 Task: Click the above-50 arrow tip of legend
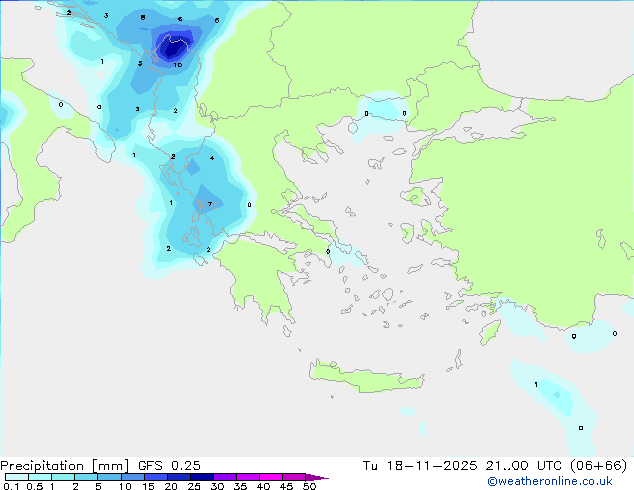click(317, 477)
